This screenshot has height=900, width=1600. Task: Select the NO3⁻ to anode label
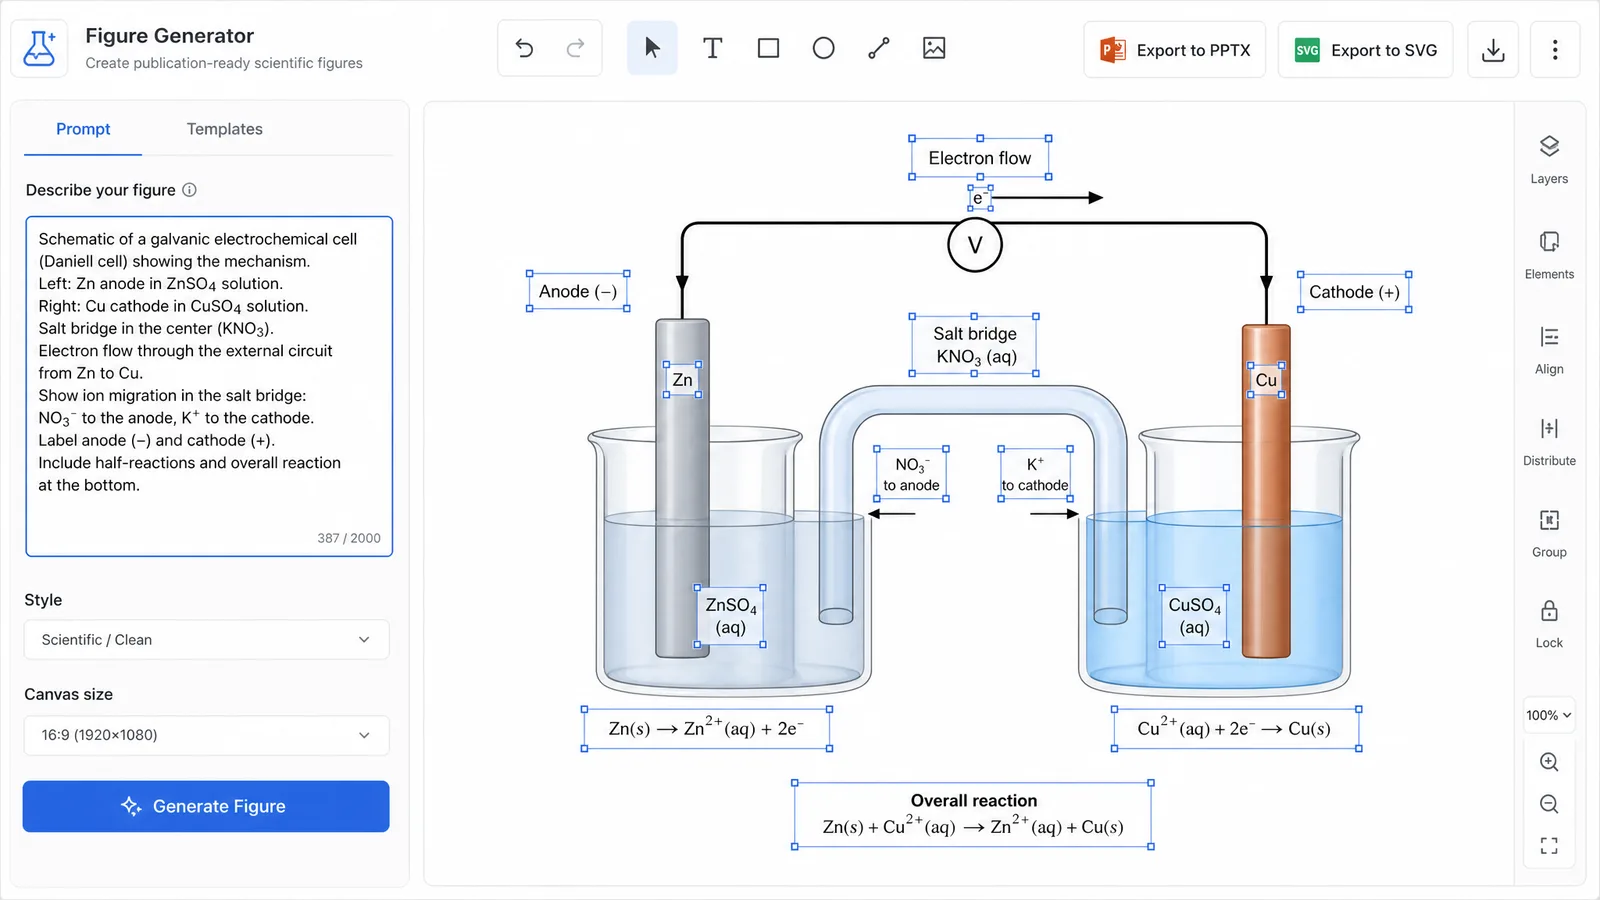pyautogui.click(x=911, y=474)
